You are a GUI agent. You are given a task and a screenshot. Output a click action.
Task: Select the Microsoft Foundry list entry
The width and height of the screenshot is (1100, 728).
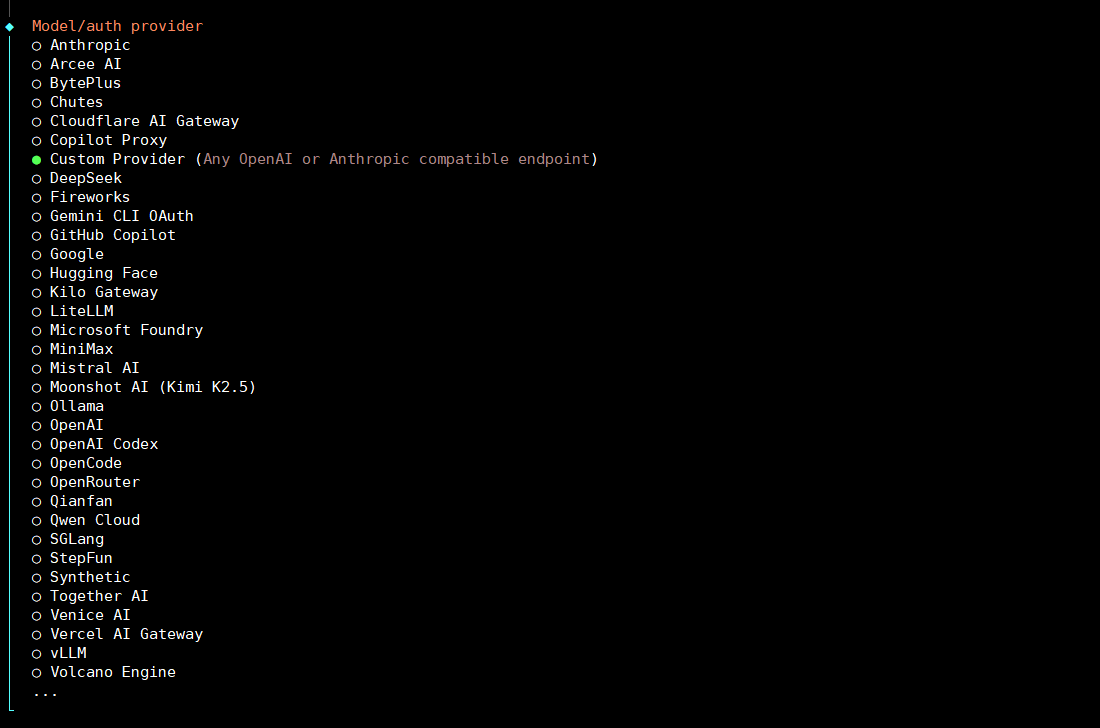point(126,330)
